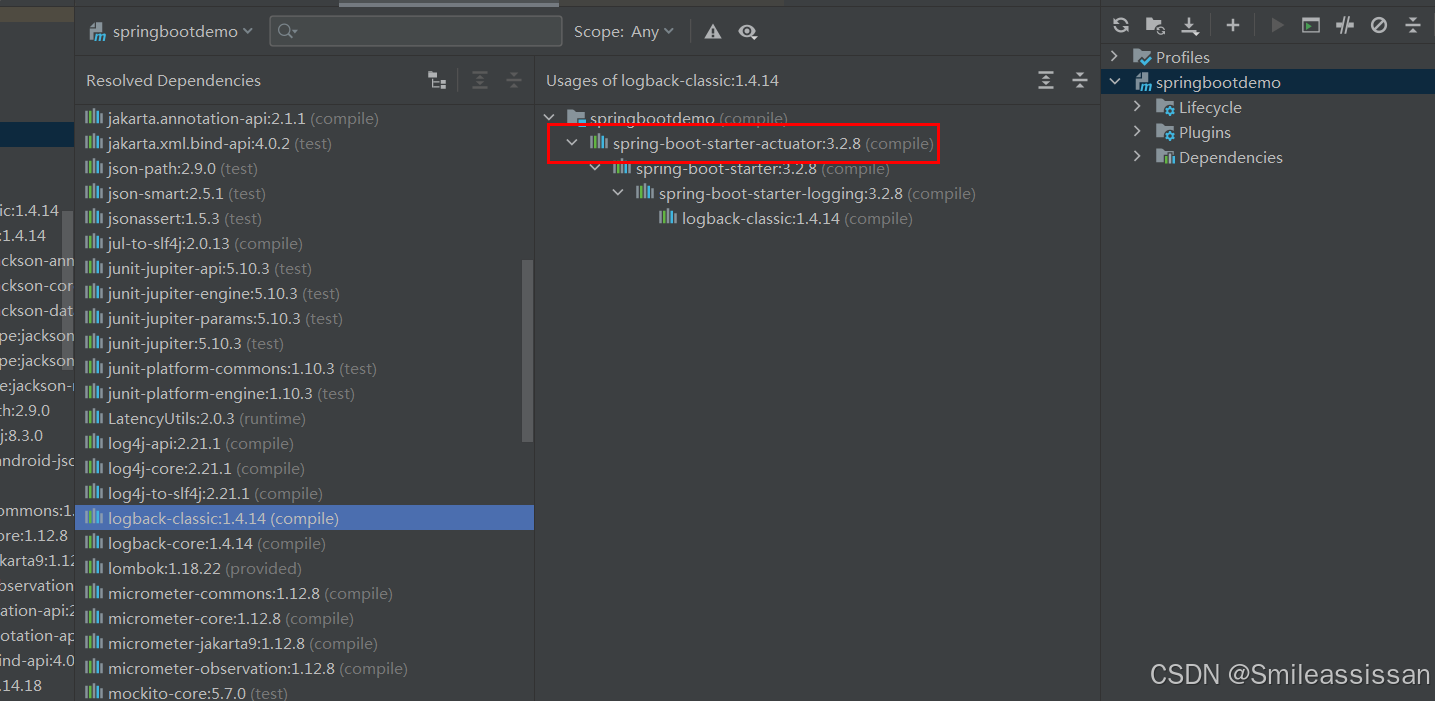Select Profiles folder icon
The image size is (1435, 701).
click(x=1142, y=57)
